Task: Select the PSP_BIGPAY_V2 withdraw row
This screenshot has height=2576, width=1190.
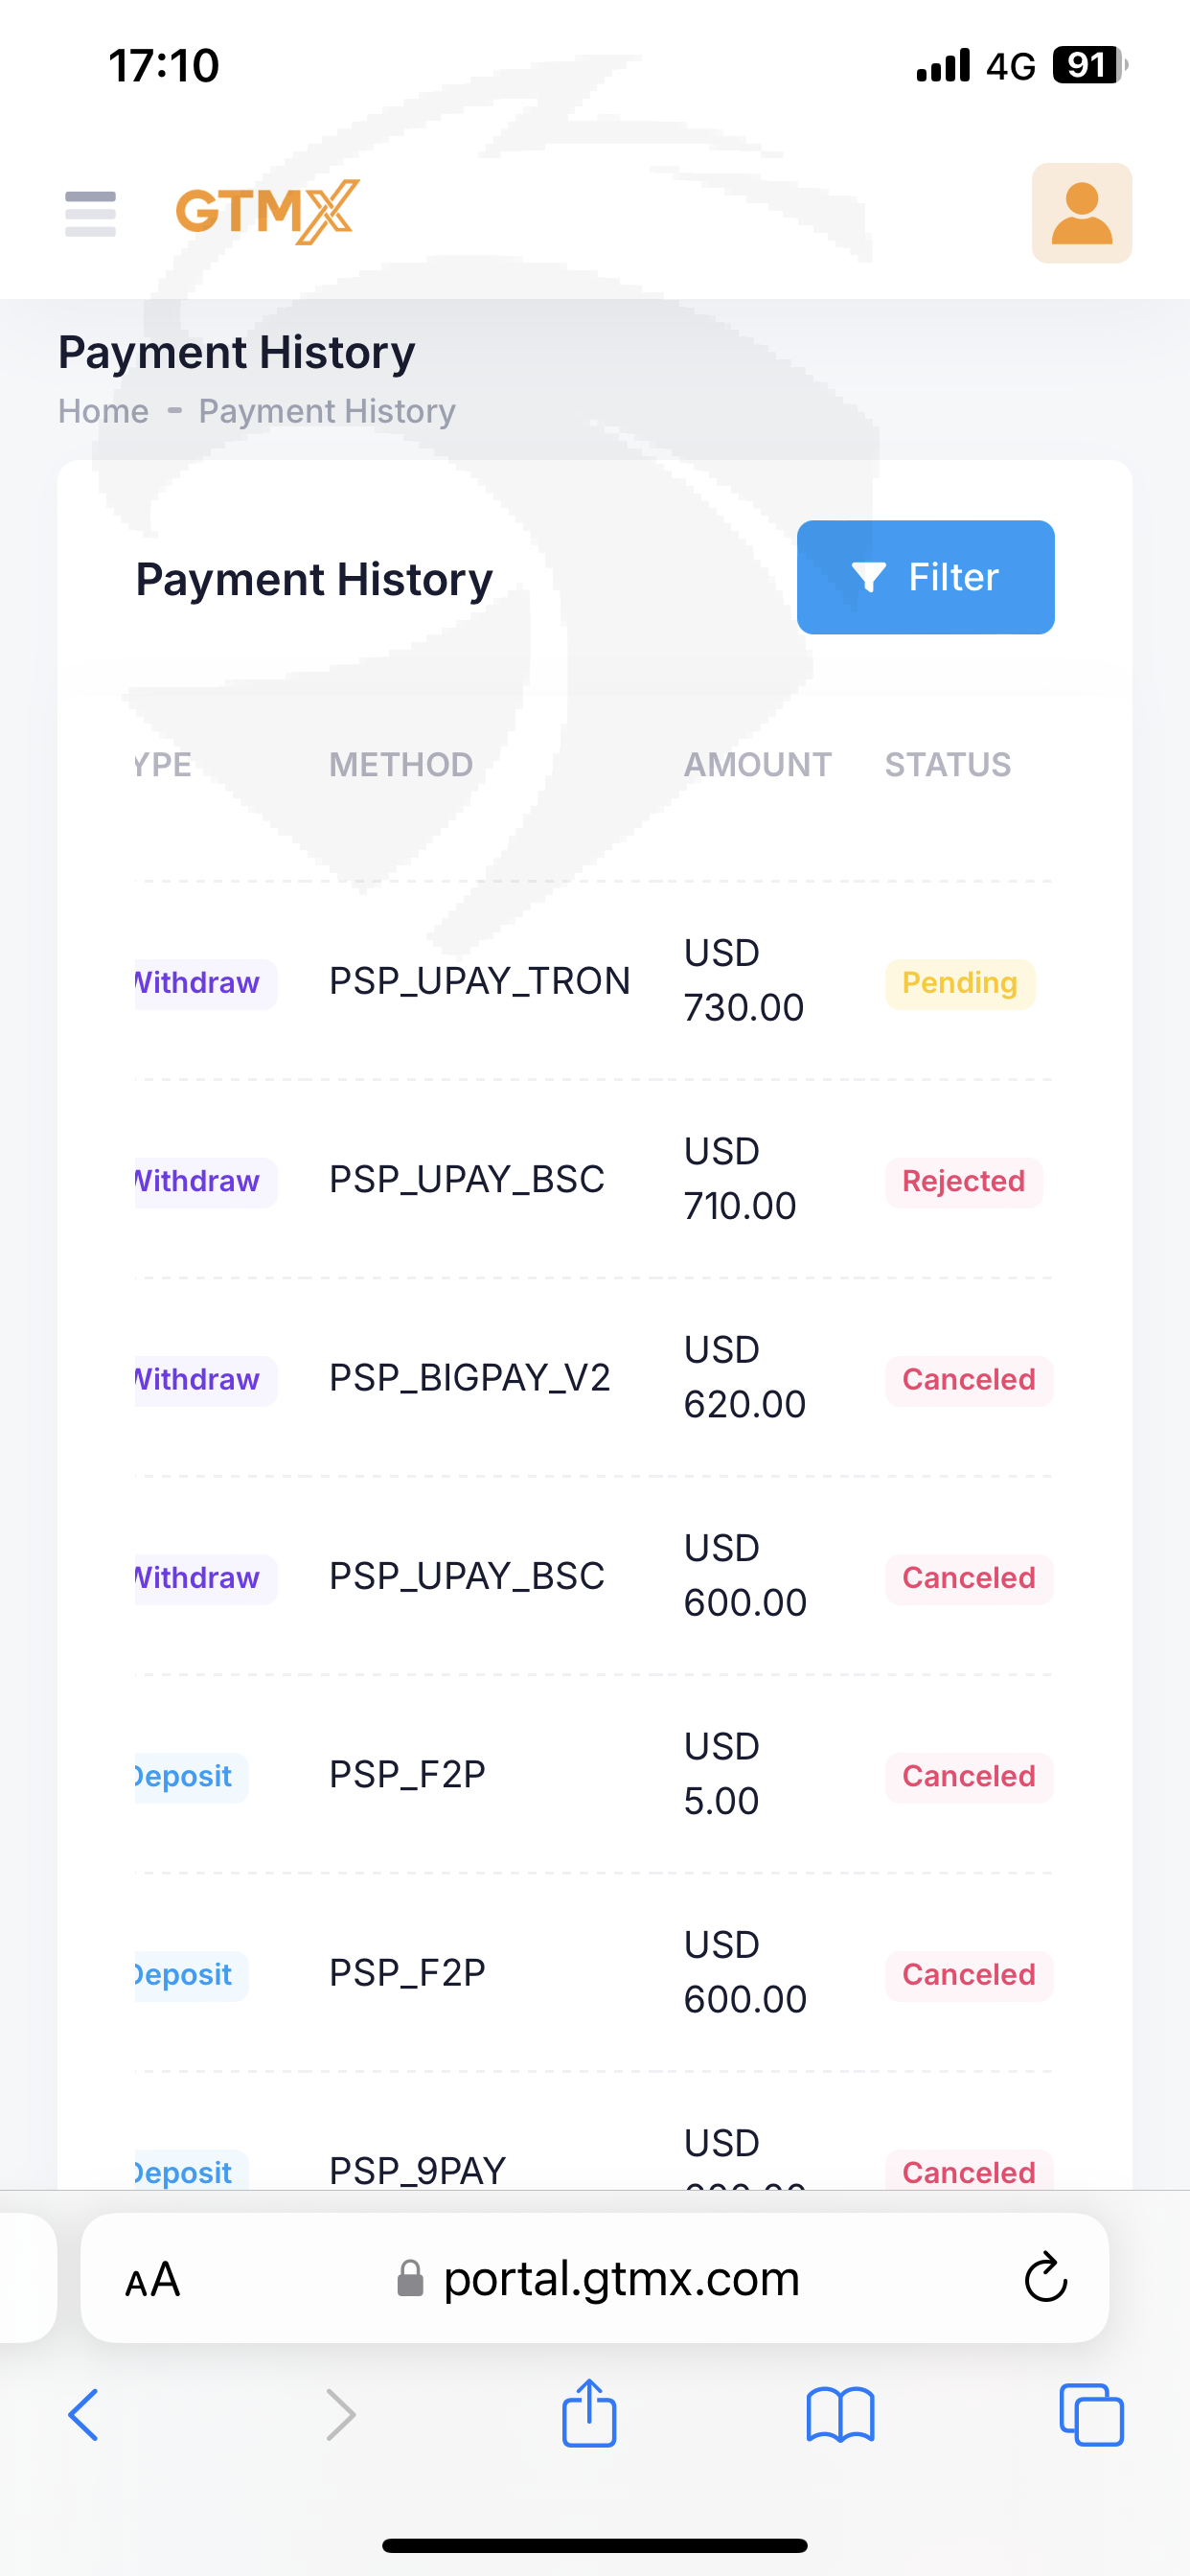Action: click(x=469, y=1378)
